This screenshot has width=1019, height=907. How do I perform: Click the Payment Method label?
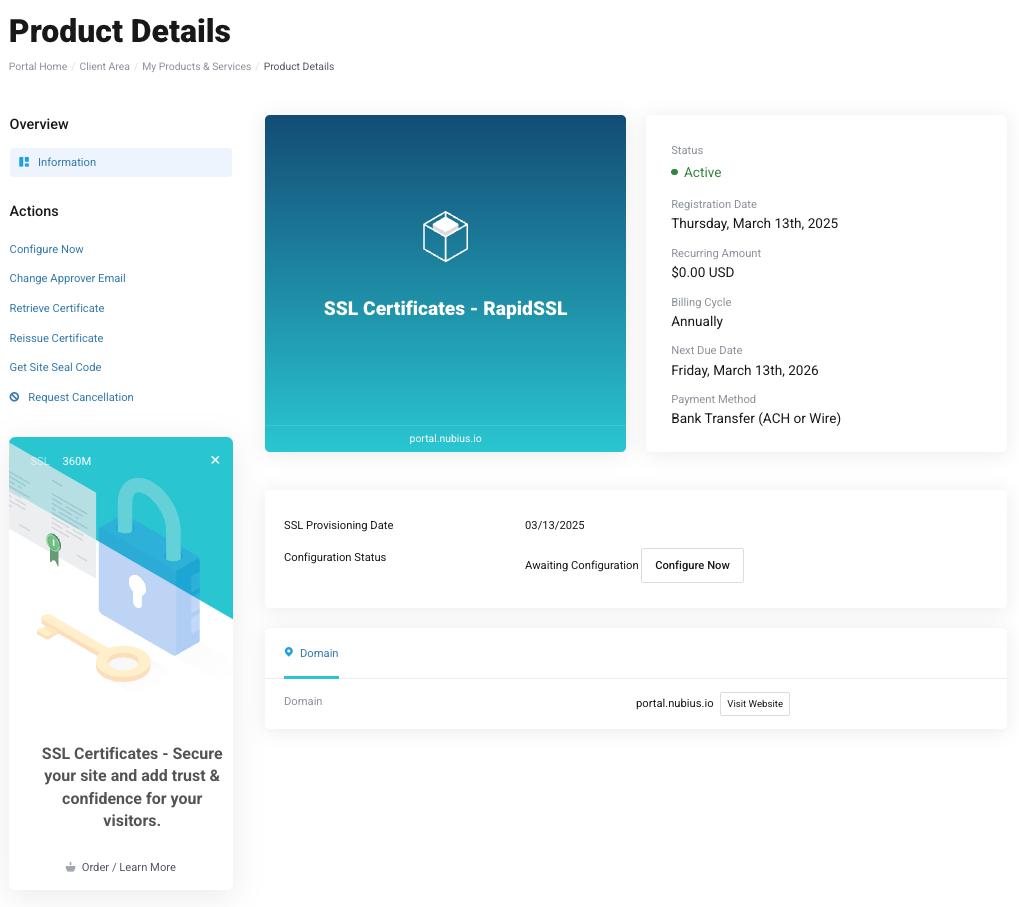click(713, 399)
